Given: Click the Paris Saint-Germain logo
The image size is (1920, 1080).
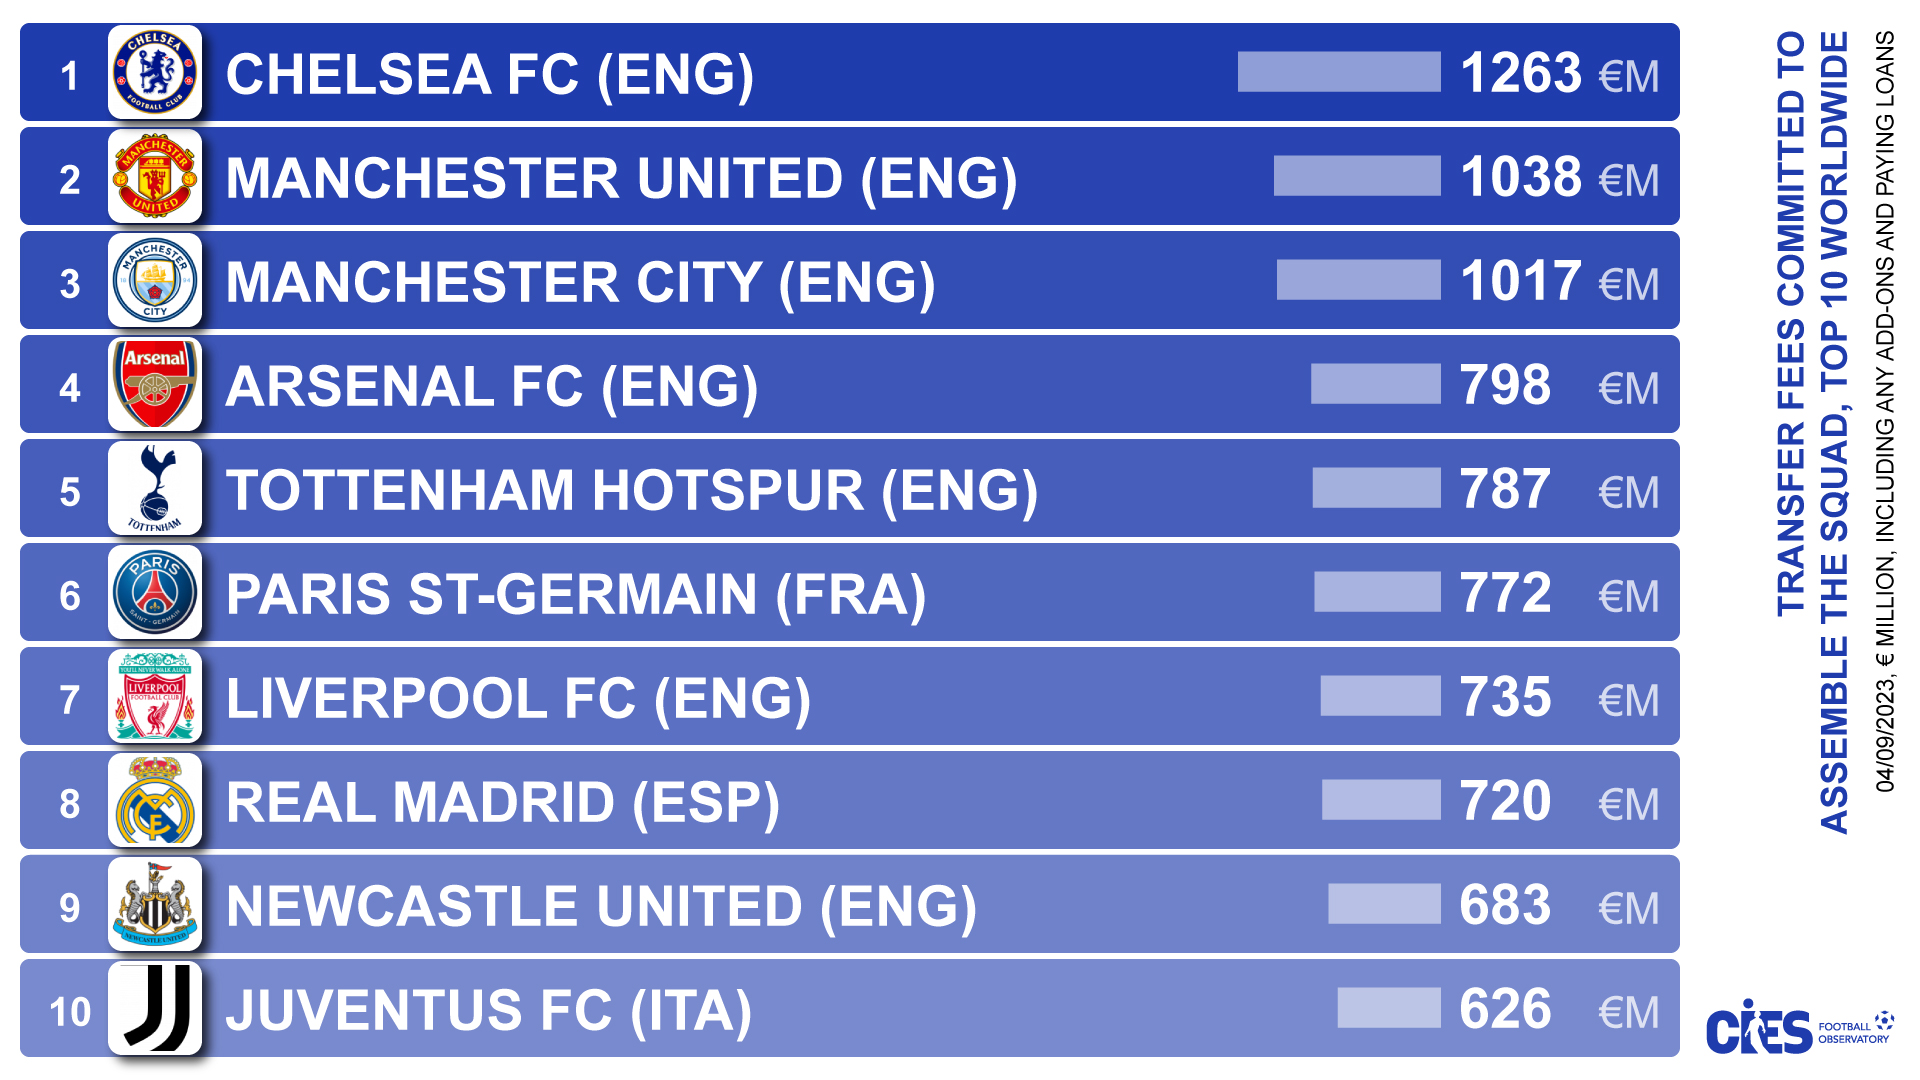Looking at the screenshot, I should click(155, 593).
